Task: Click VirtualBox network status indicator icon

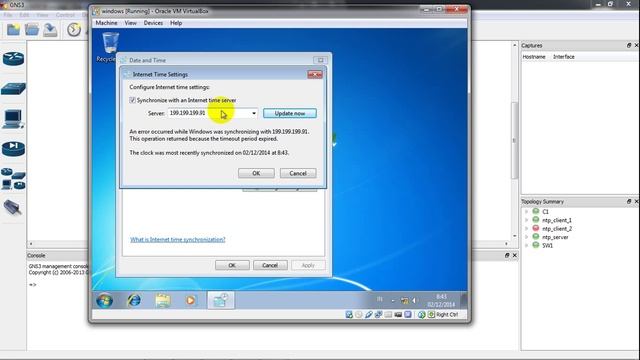Action: 378,314
